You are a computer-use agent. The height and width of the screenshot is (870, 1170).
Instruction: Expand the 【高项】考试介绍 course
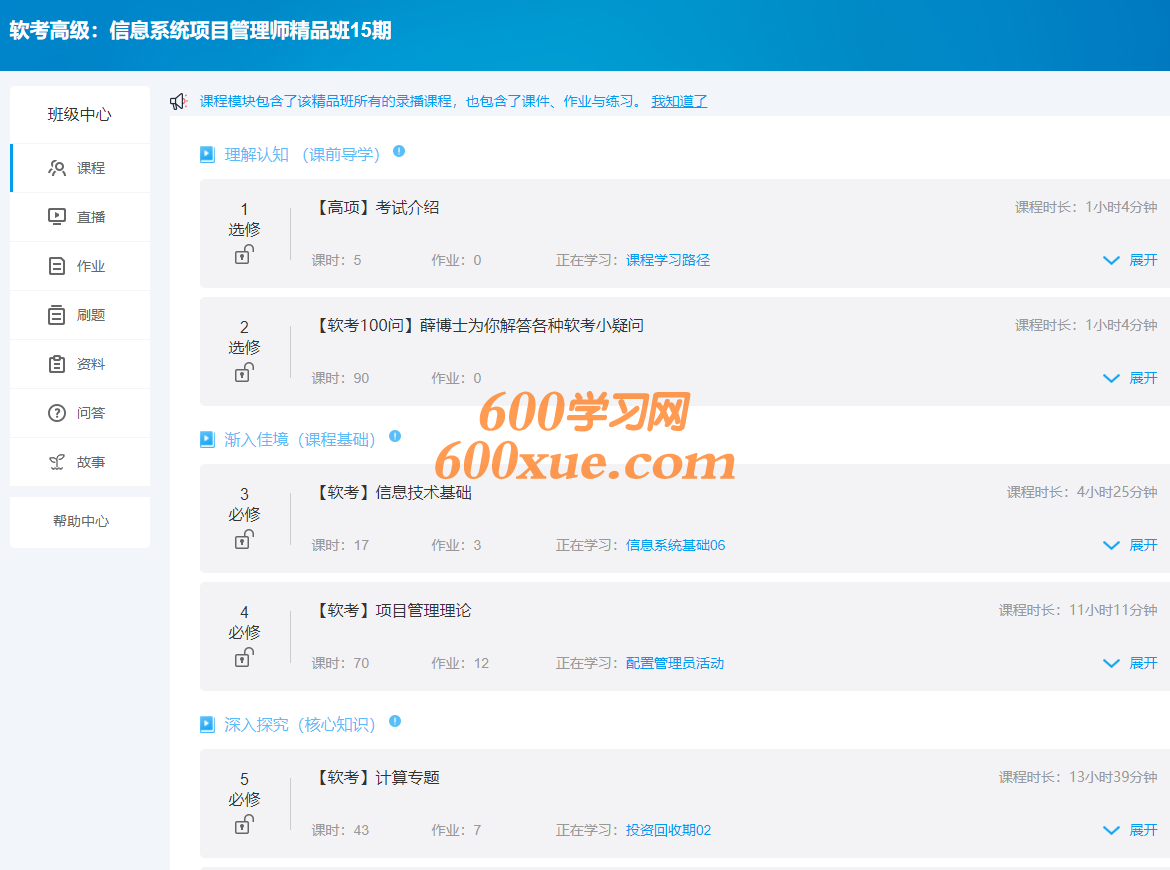(1130, 260)
